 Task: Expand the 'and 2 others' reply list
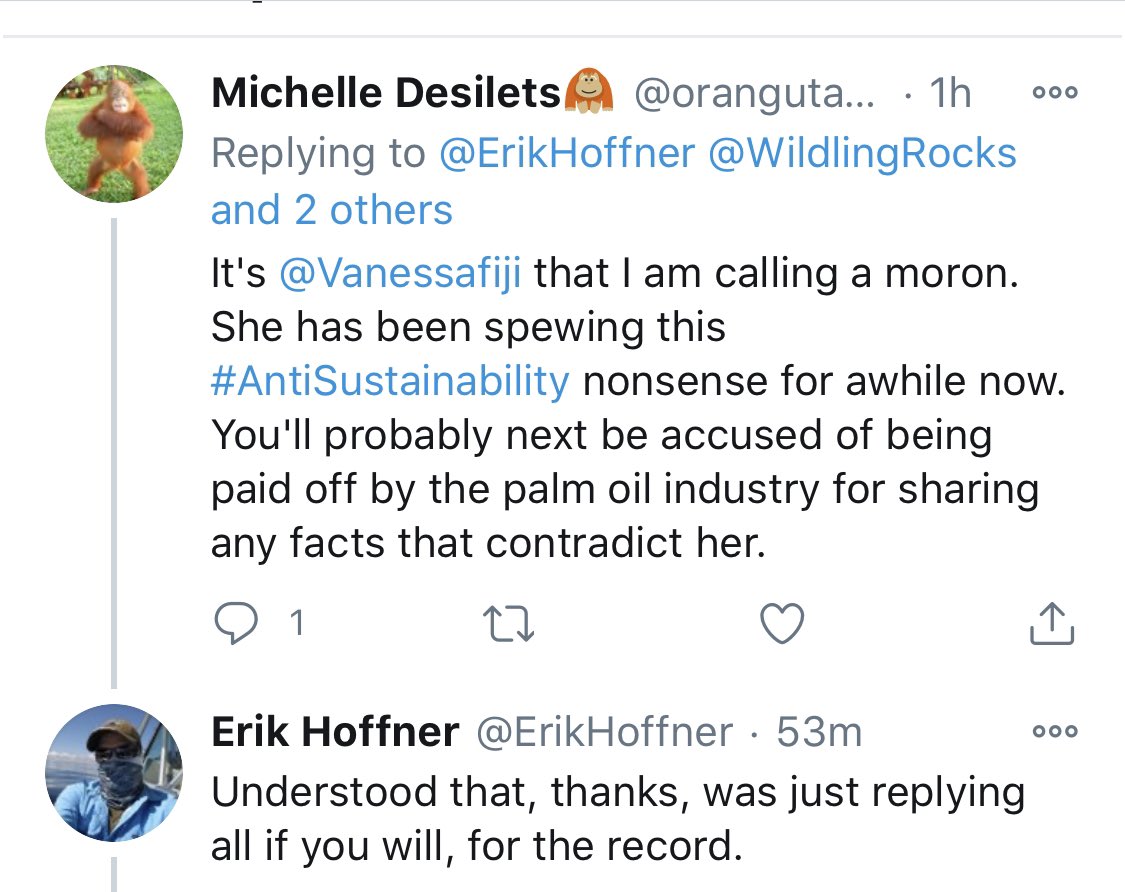pyautogui.click(x=330, y=209)
